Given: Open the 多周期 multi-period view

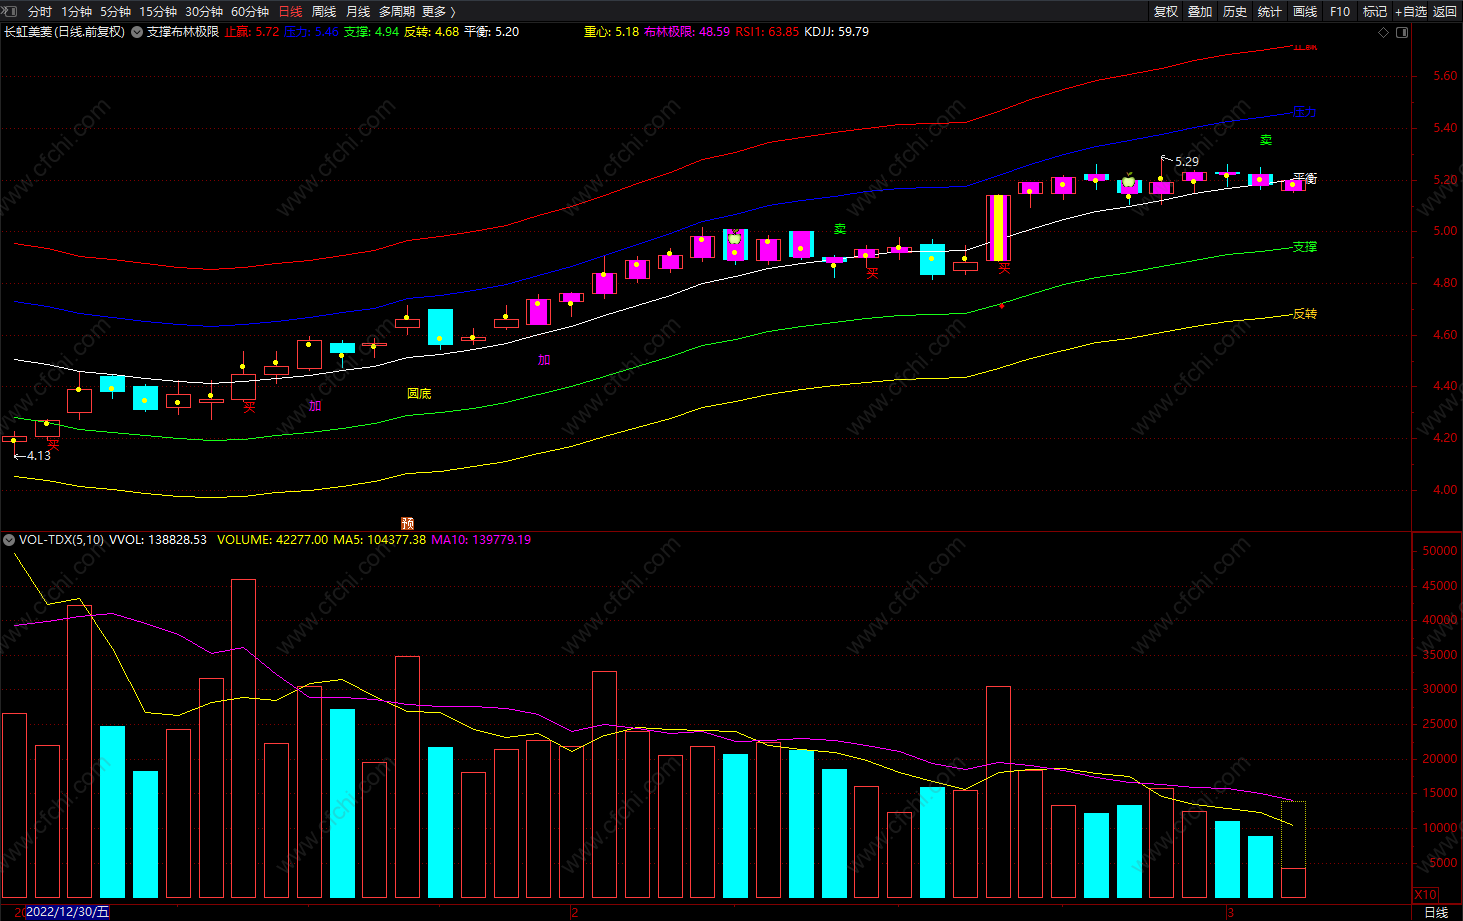Looking at the screenshot, I should tap(396, 11).
